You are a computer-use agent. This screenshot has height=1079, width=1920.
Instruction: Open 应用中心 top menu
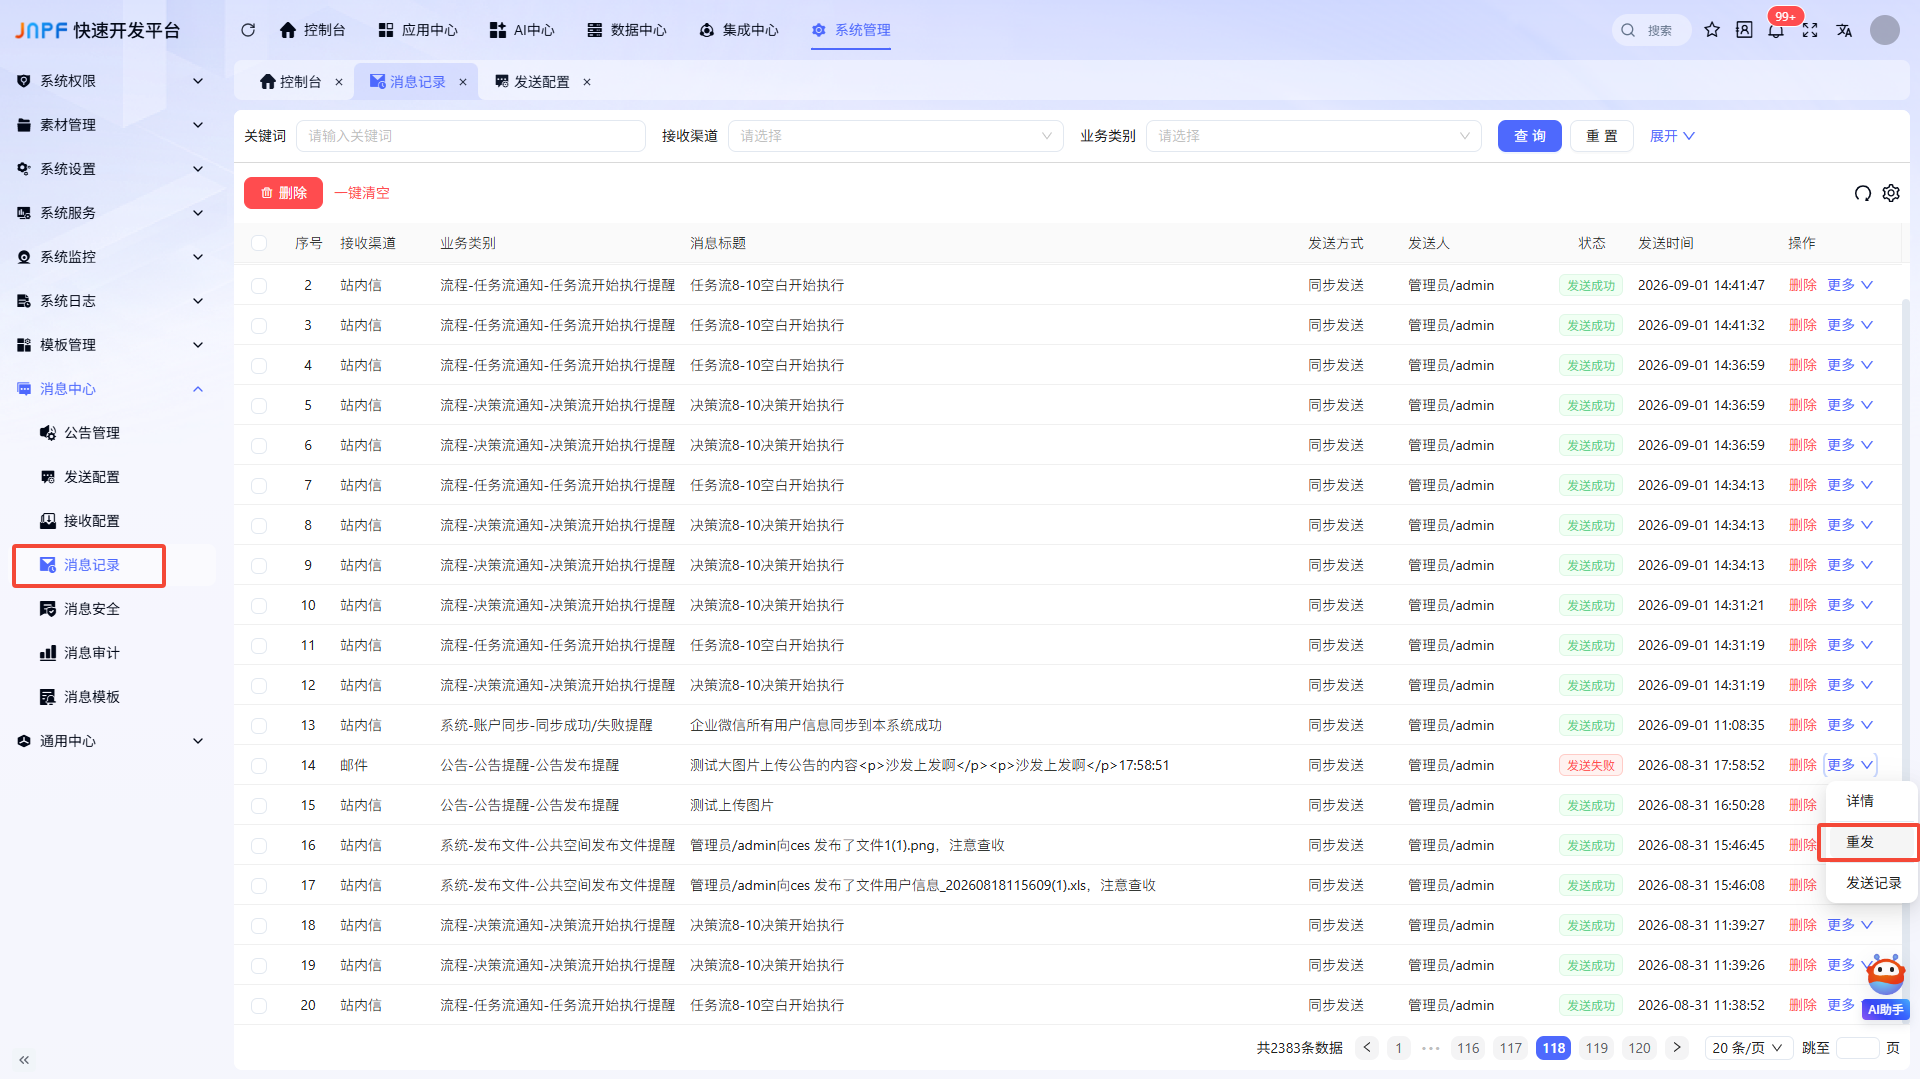(418, 30)
